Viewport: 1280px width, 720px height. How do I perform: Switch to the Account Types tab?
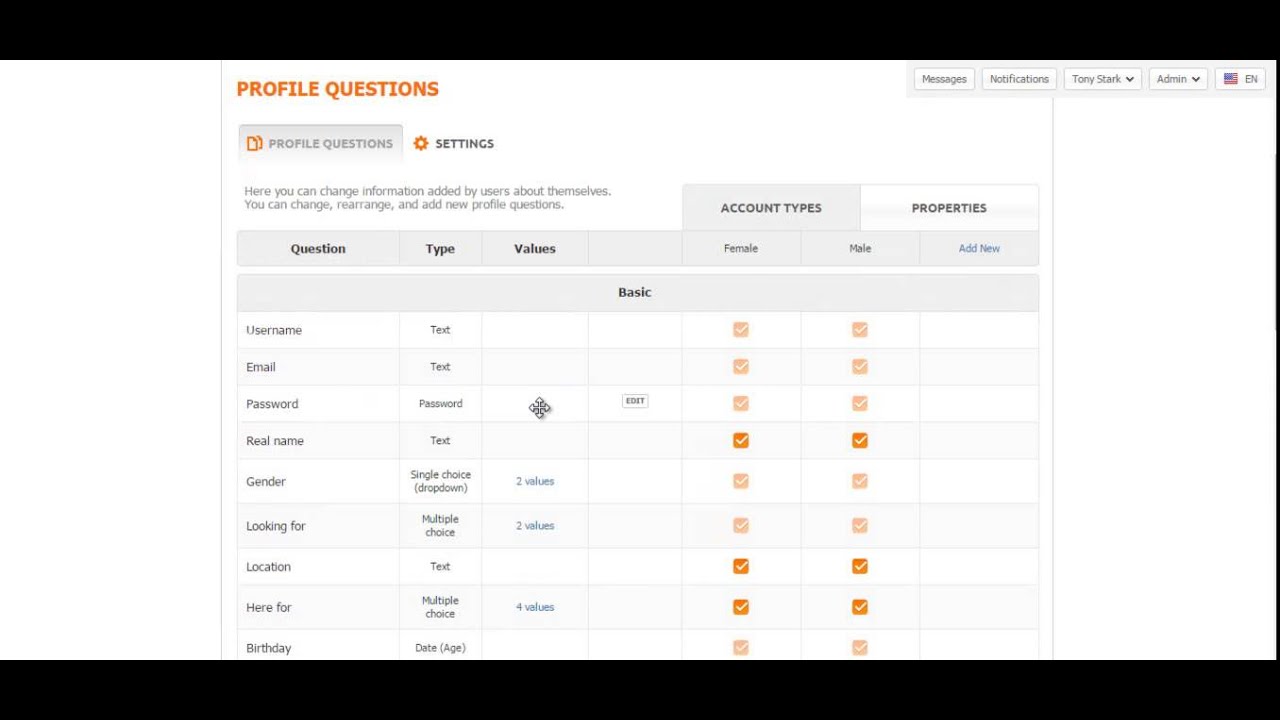[771, 208]
